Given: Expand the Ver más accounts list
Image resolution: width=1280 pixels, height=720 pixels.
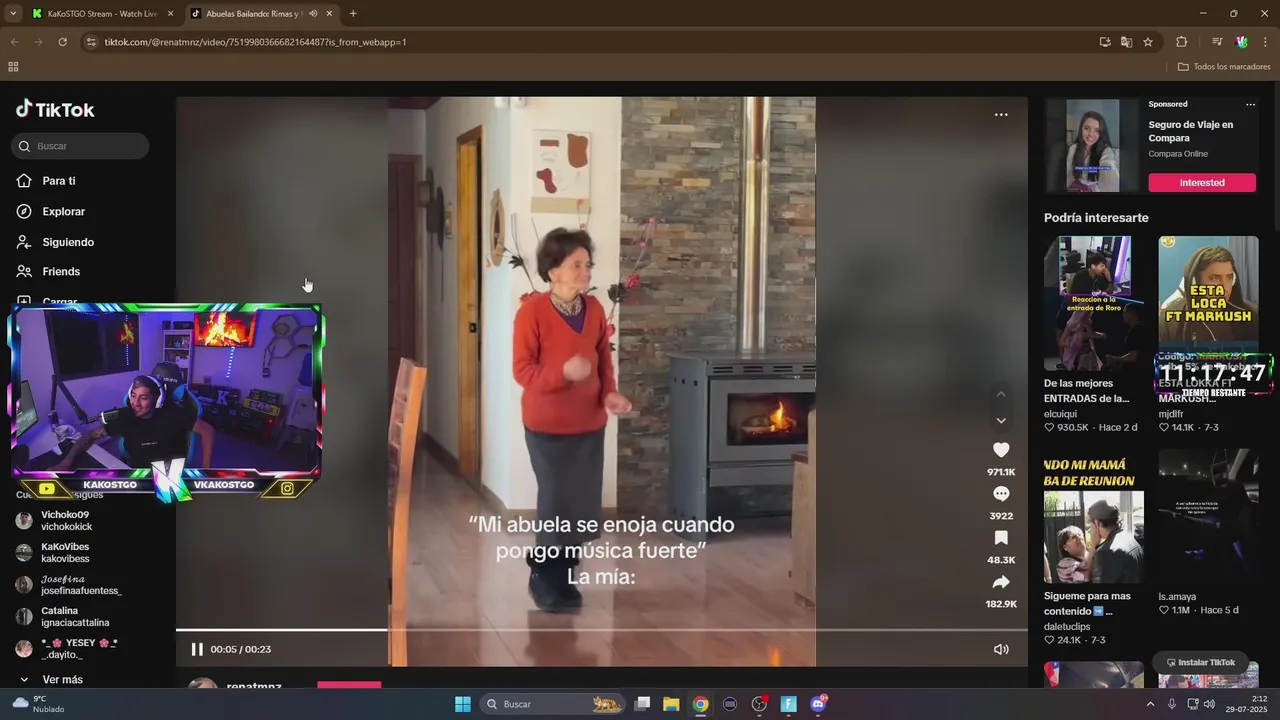Looking at the screenshot, I should [x=52, y=680].
